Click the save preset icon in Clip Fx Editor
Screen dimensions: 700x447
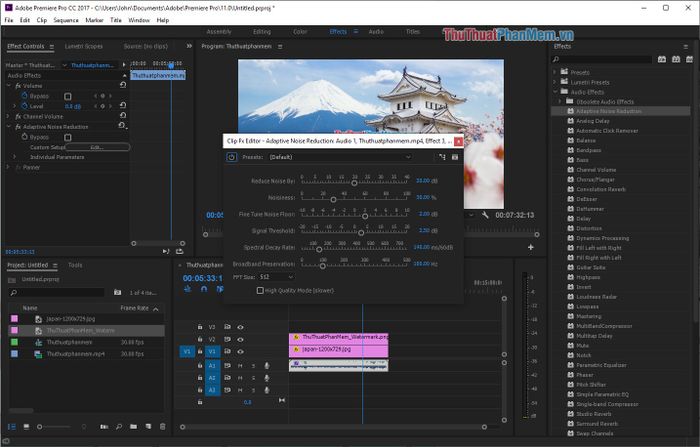454,157
